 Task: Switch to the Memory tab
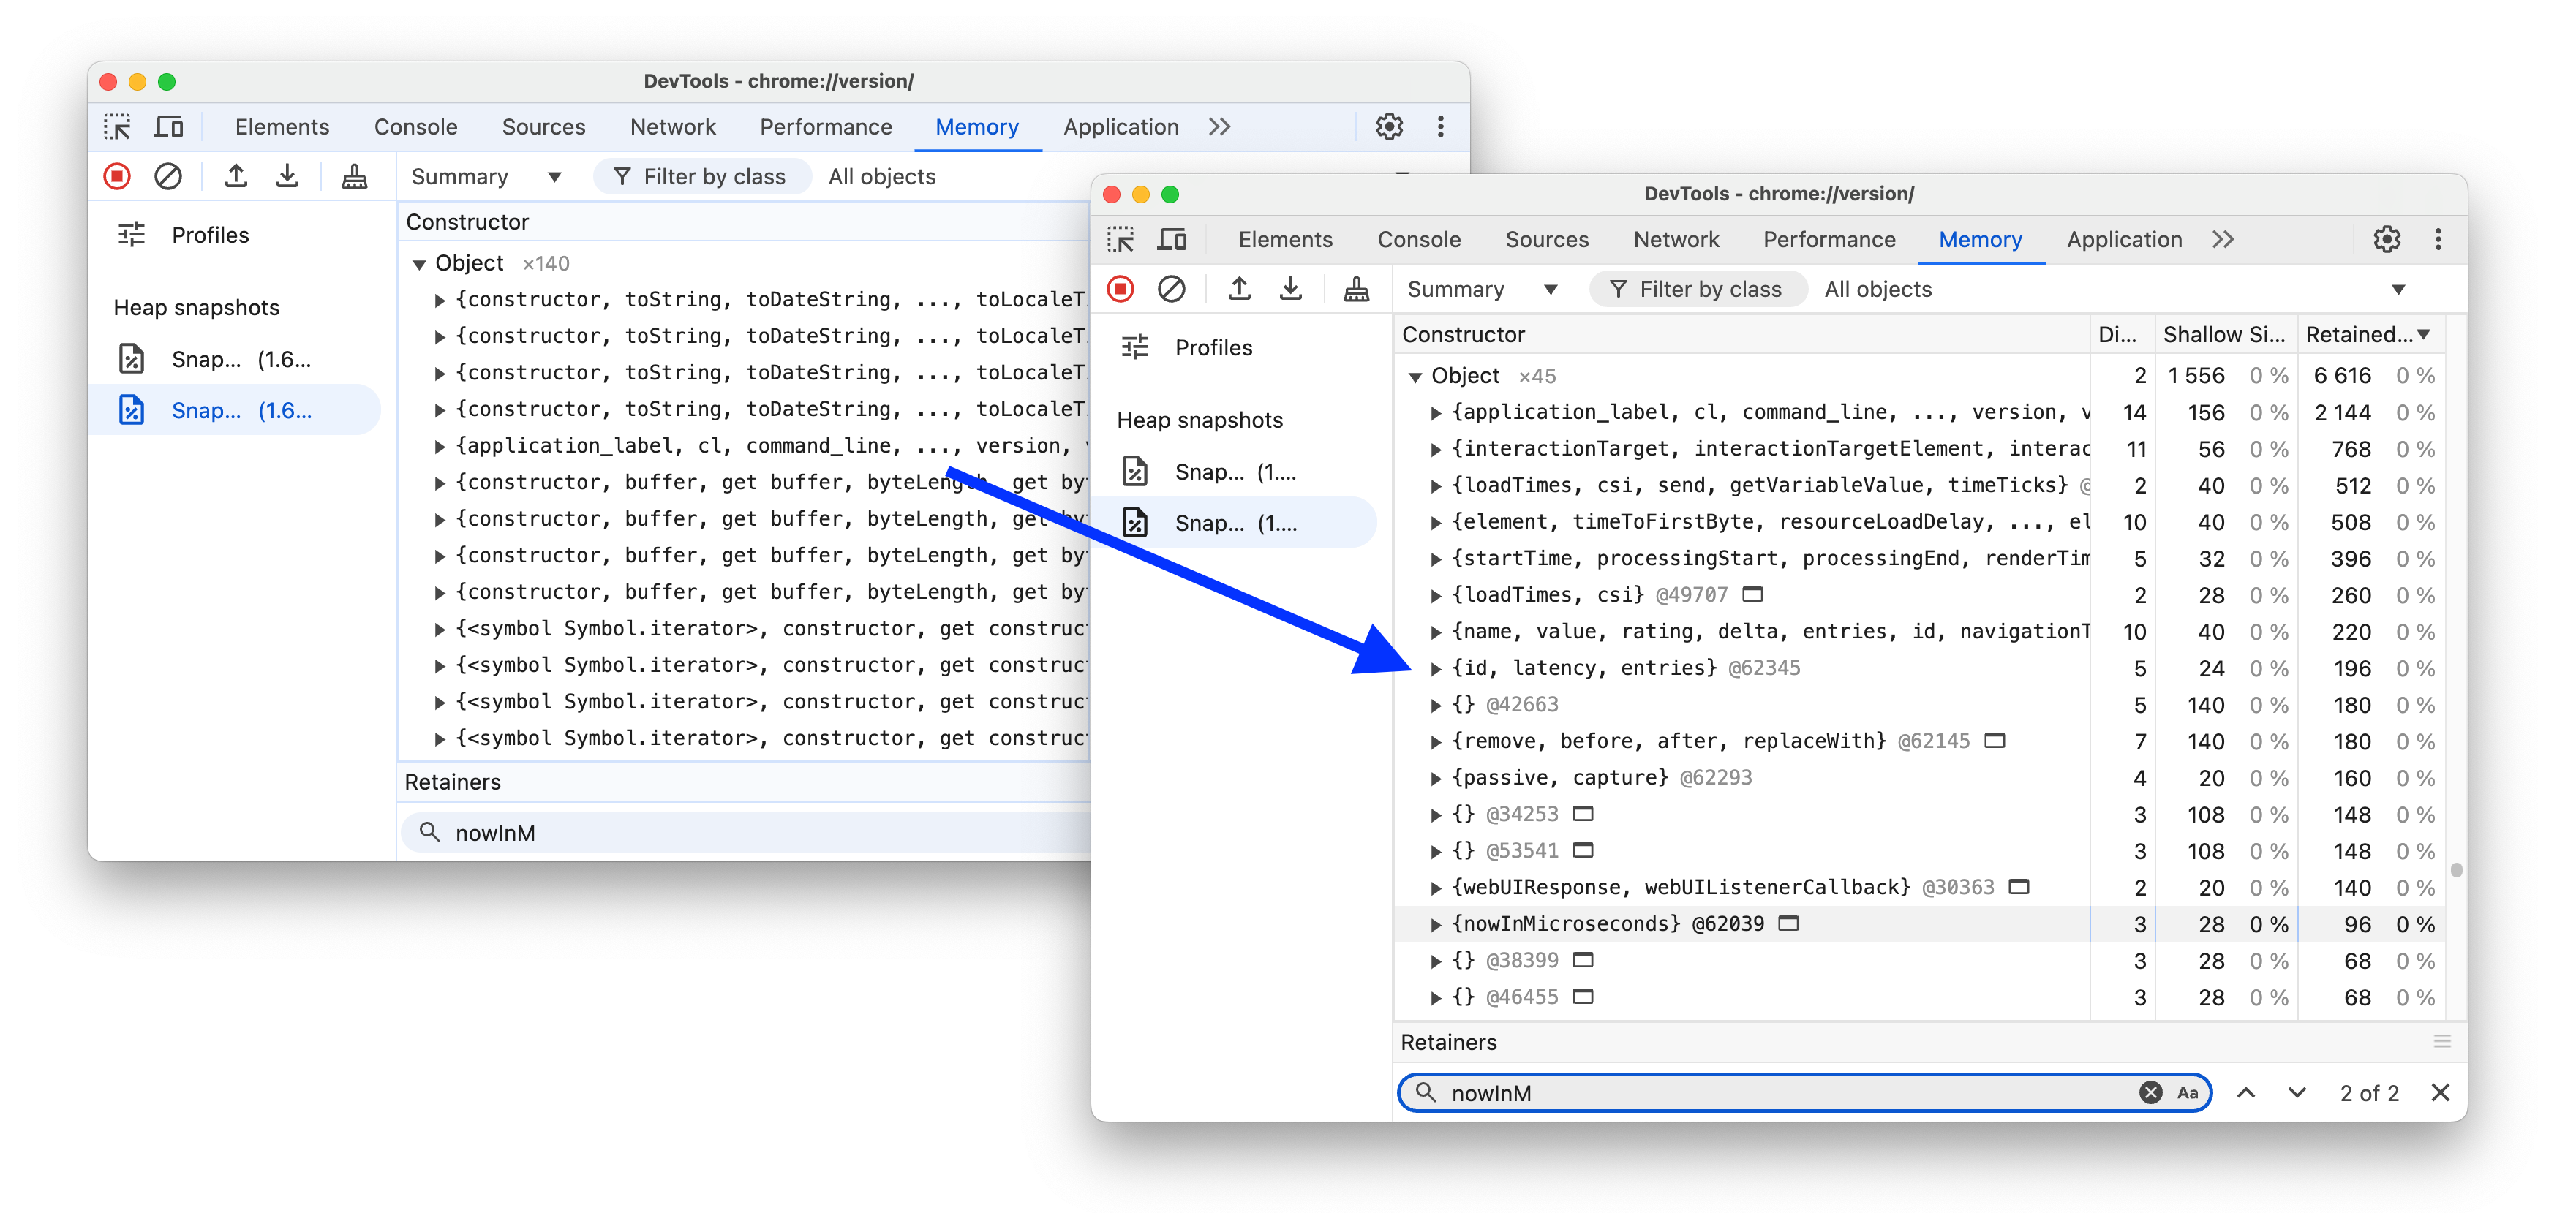[1975, 240]
